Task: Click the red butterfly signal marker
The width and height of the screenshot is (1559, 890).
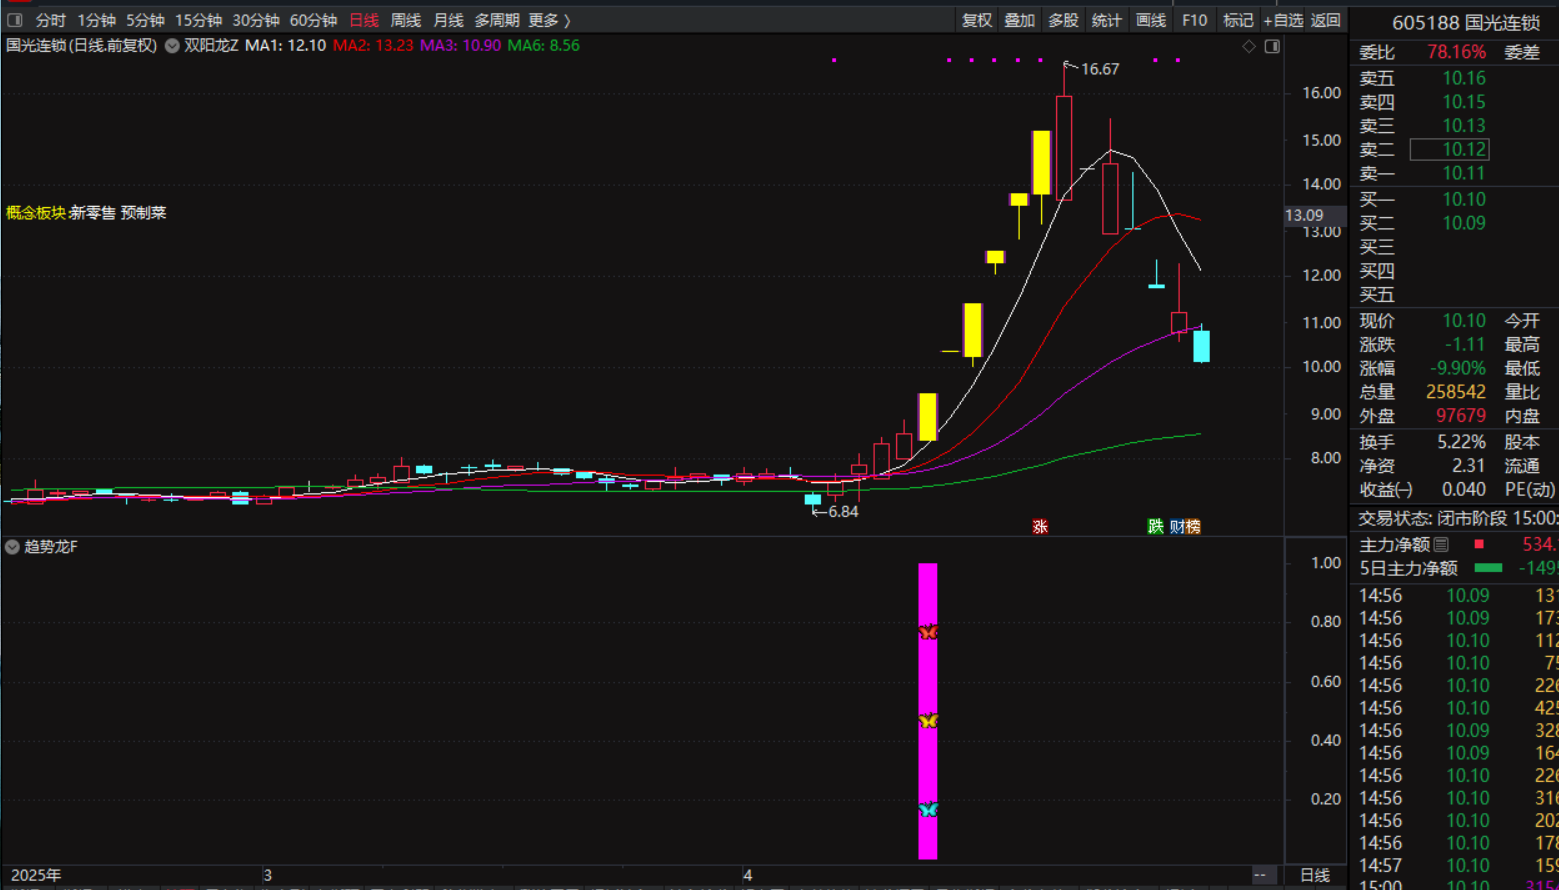Action: (x=928, y=631)
